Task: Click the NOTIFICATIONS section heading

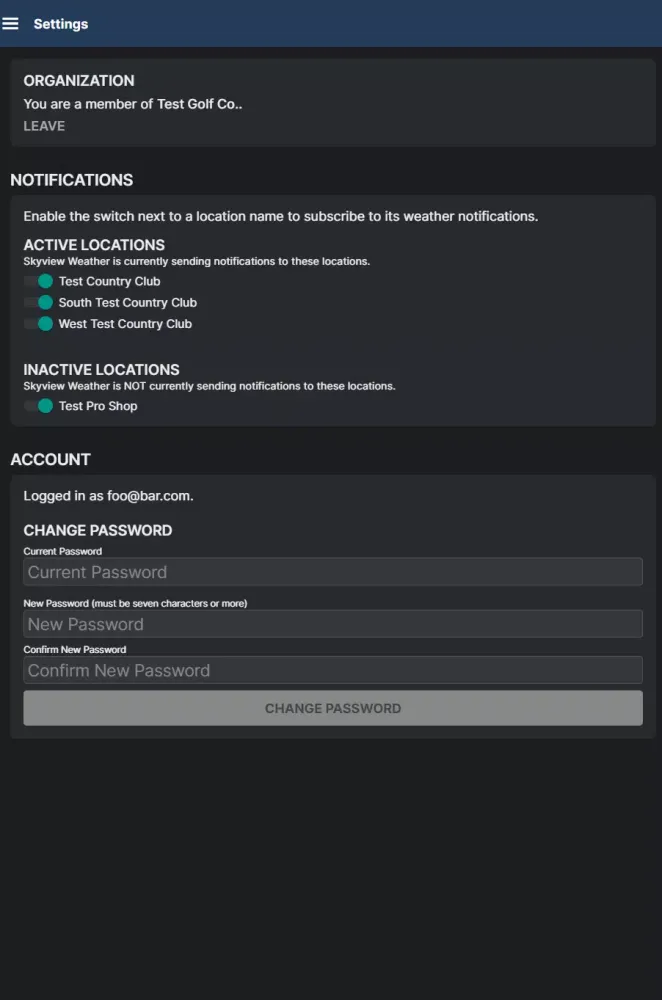Action: [x=71, y=180]
